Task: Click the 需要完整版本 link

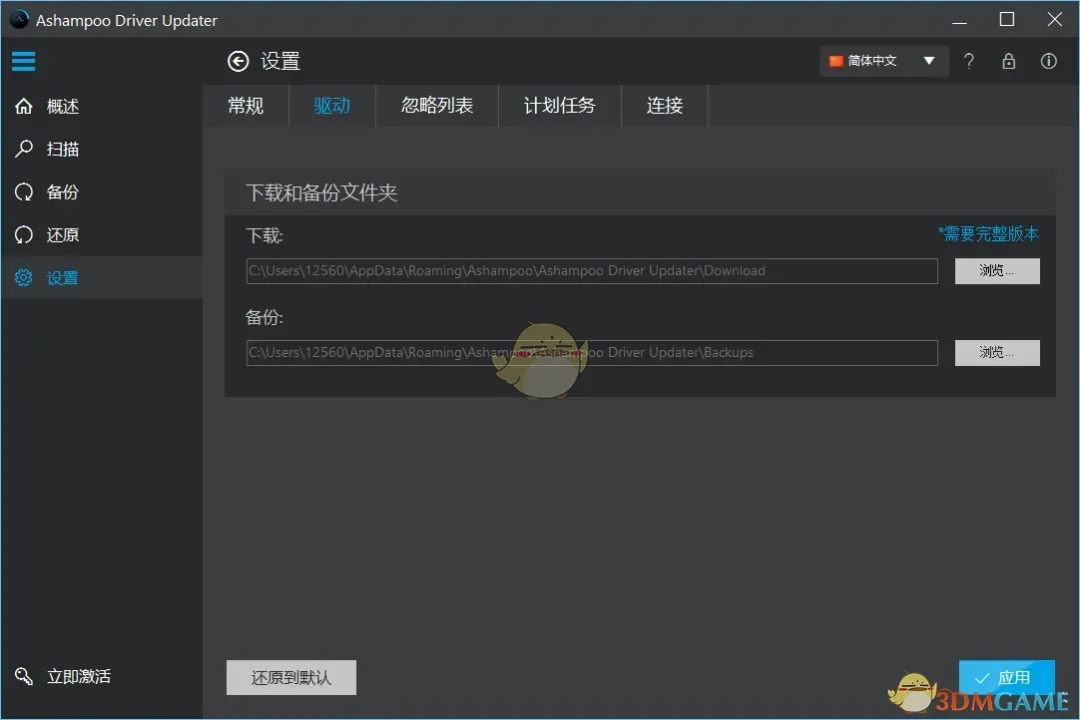Action: pos(988,234)
